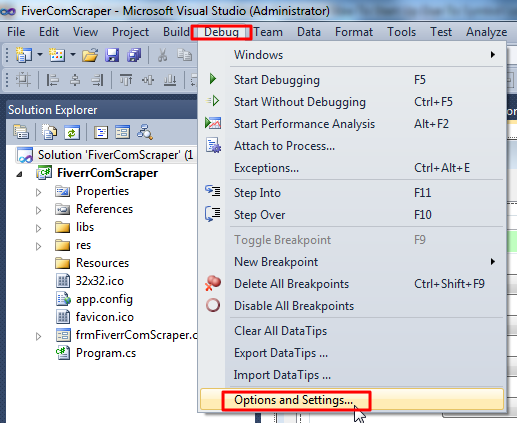Choose Start Performance Analysis
Viewport: 517px width, 423px height.
pyautogui.click(x=352, y=124)
